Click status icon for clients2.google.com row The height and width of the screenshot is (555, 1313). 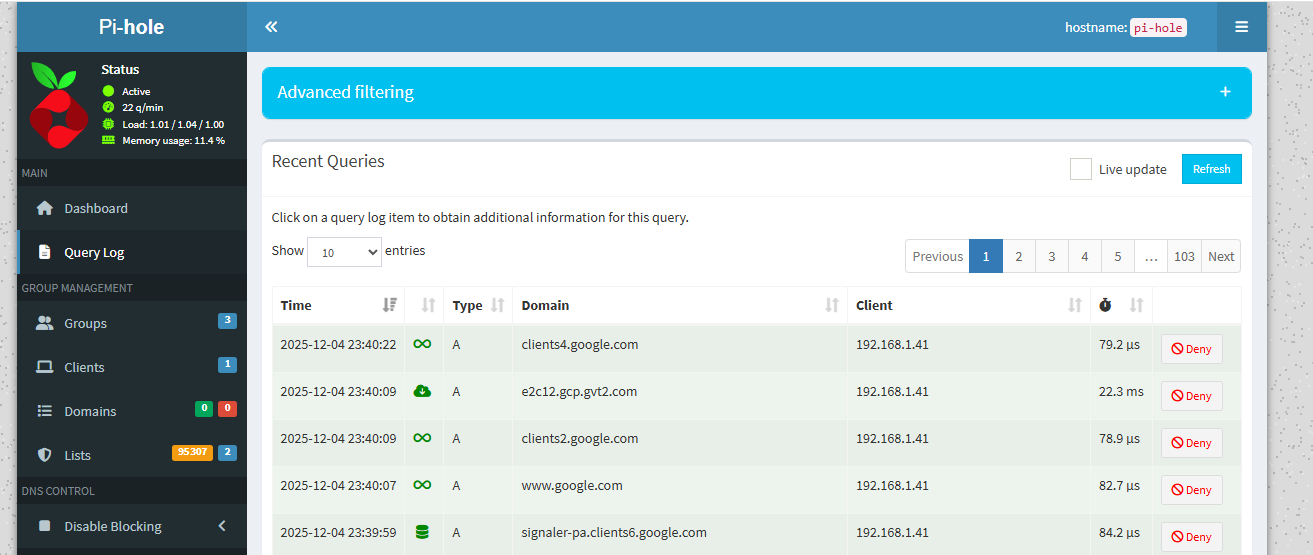pos(422,438)
